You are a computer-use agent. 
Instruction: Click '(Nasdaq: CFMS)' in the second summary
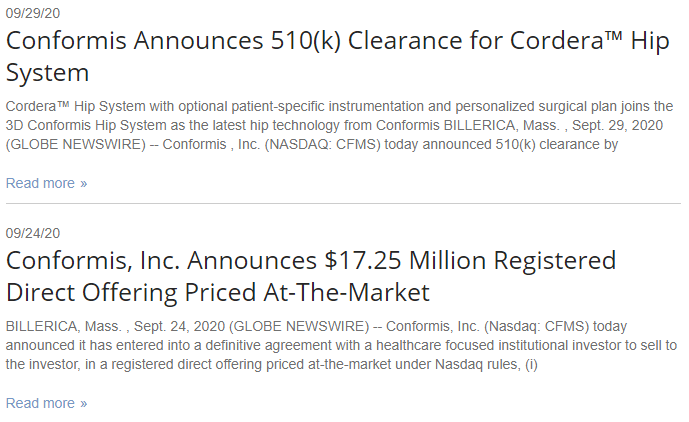[537, 327]
